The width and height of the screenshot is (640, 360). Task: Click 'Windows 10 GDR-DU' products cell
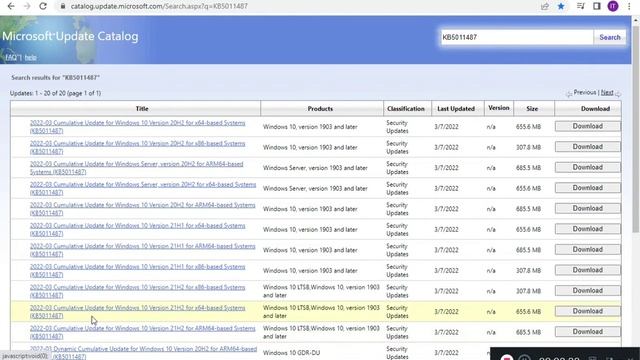tap(291, 353)
